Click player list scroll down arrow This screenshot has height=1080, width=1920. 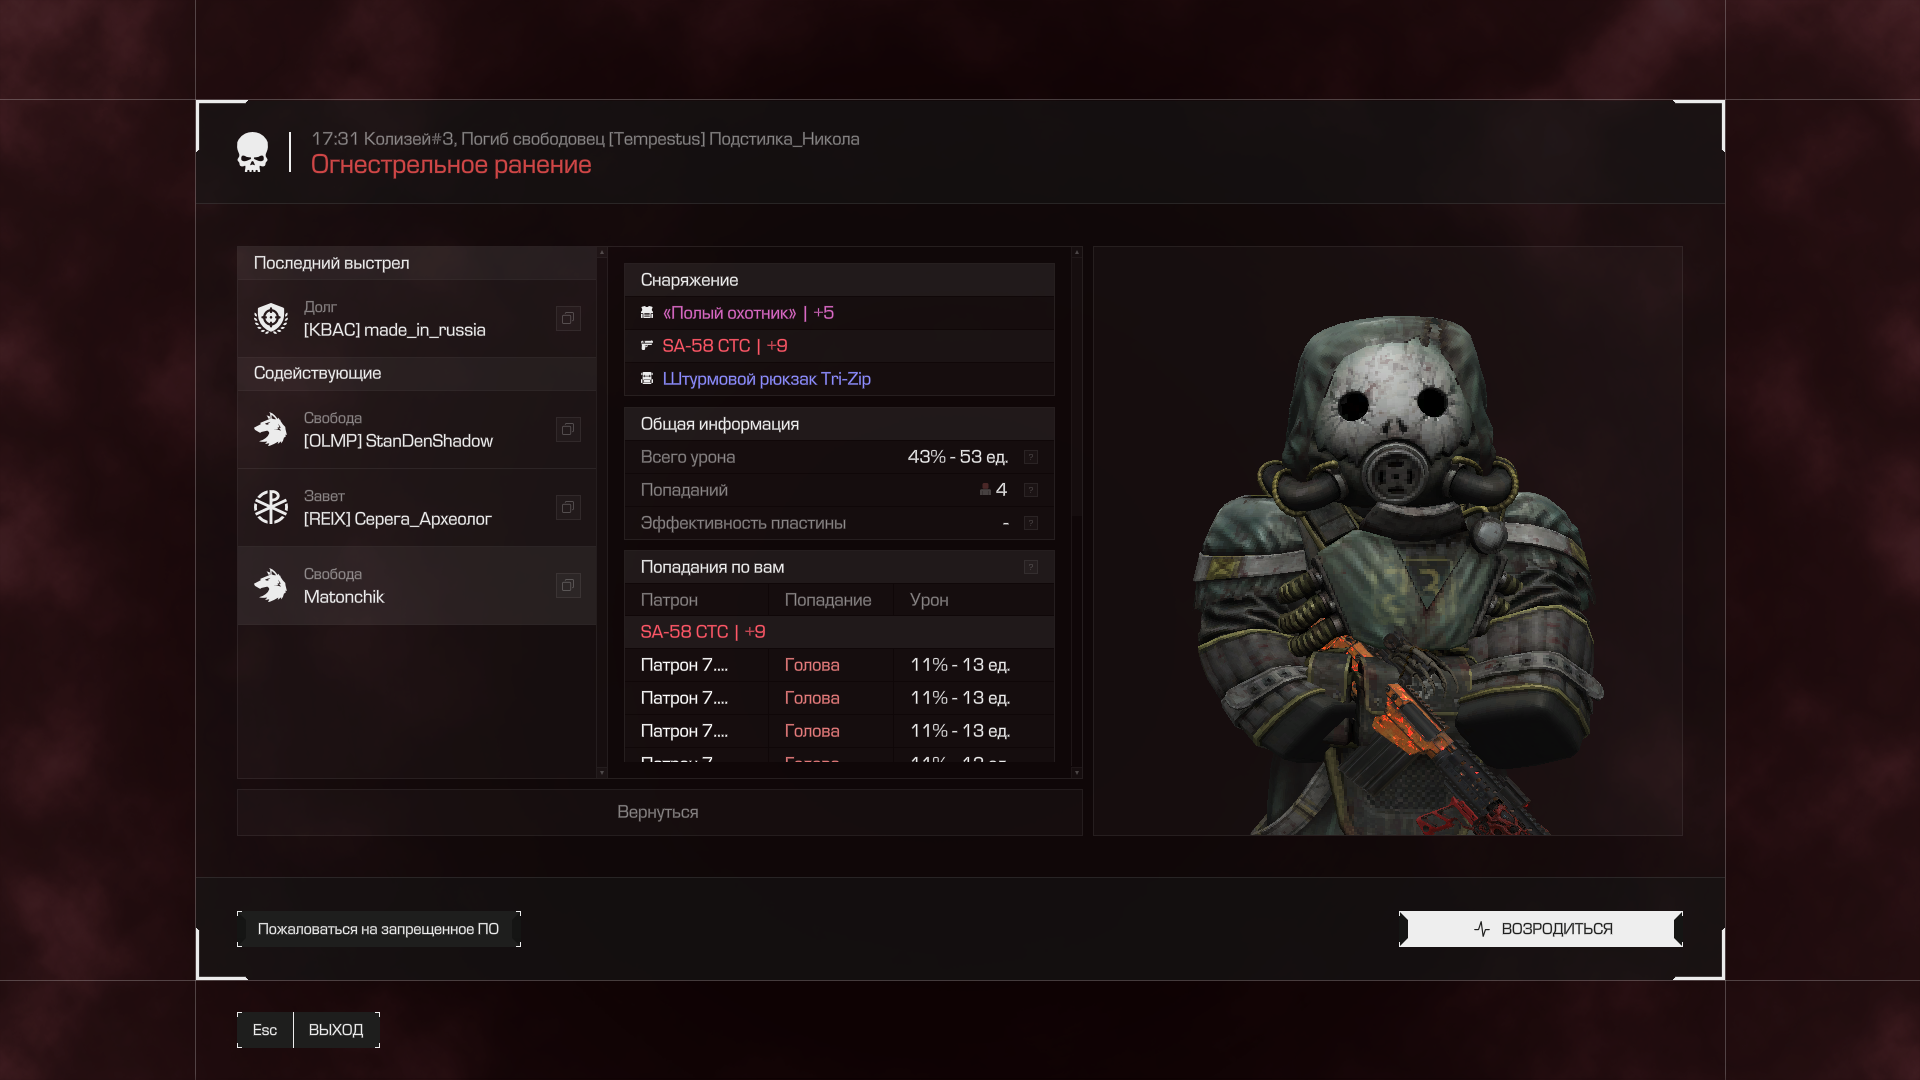(602, 772)
